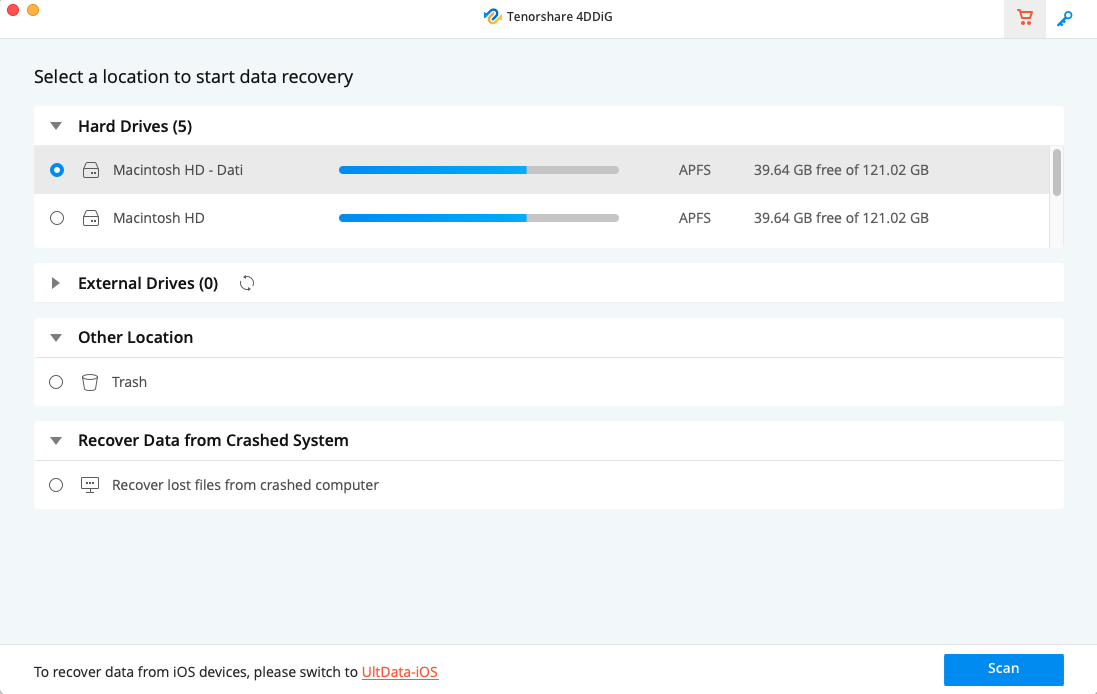Click the Macintosh HD - Dati storage usage bar

pyautogui.click(x=478, y=170)
